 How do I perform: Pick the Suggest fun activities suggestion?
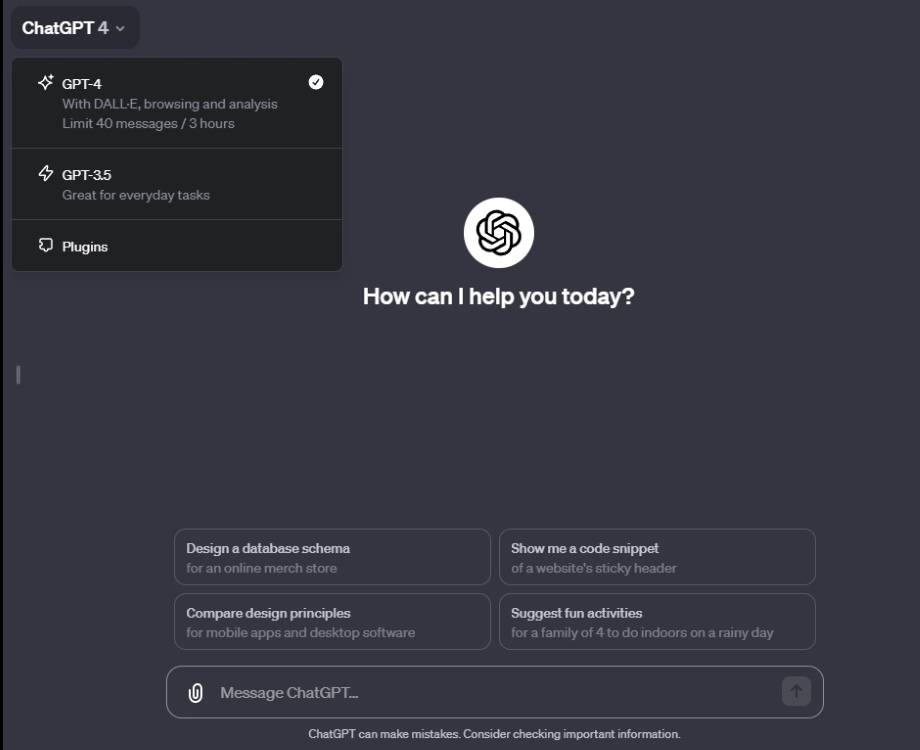(657, 621)
